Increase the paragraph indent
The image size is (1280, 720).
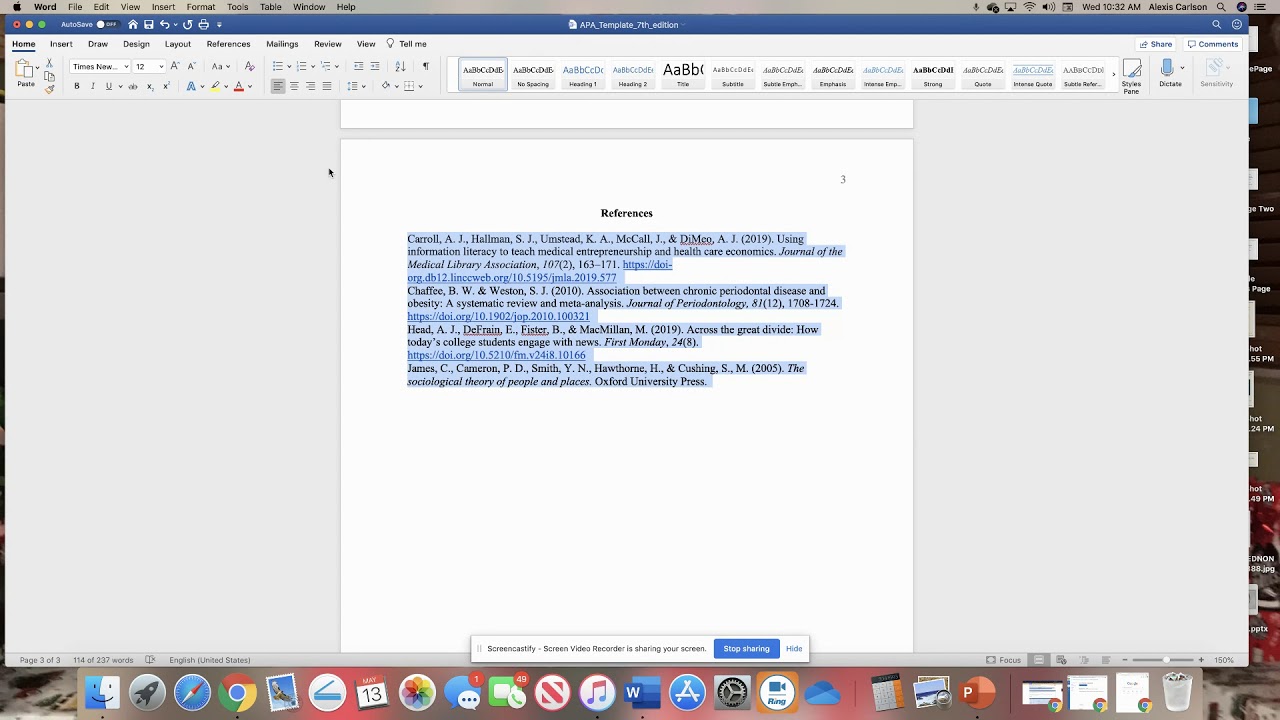(x=375, y=66)
